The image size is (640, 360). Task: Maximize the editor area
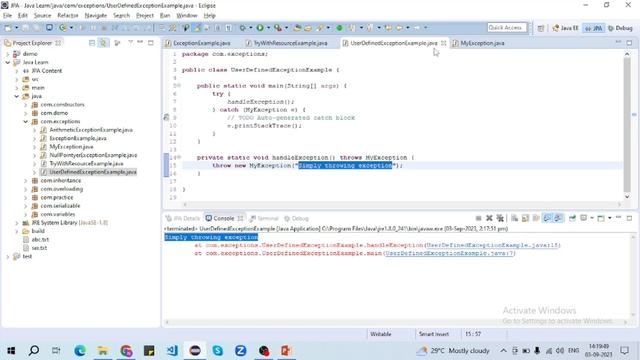pos(629,42)
